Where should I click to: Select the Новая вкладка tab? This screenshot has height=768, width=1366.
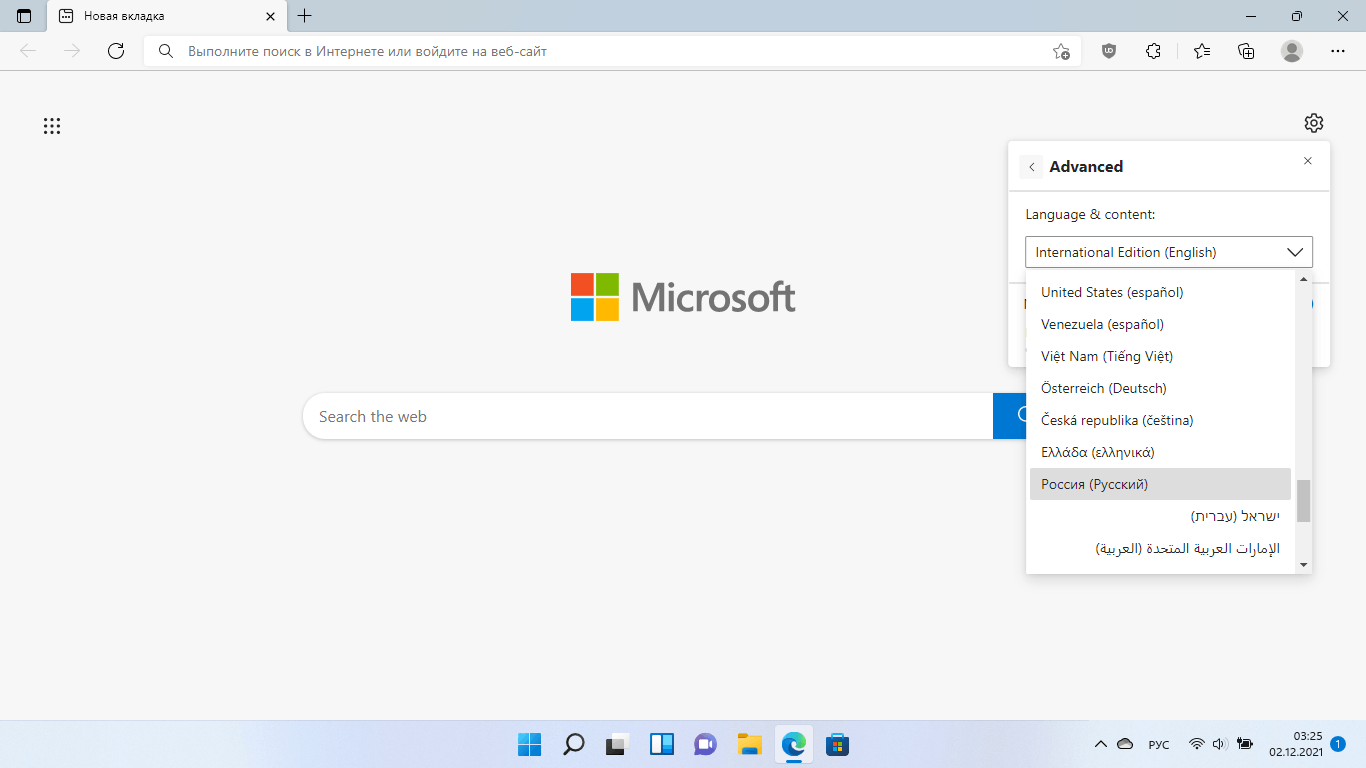pos(166,16)
